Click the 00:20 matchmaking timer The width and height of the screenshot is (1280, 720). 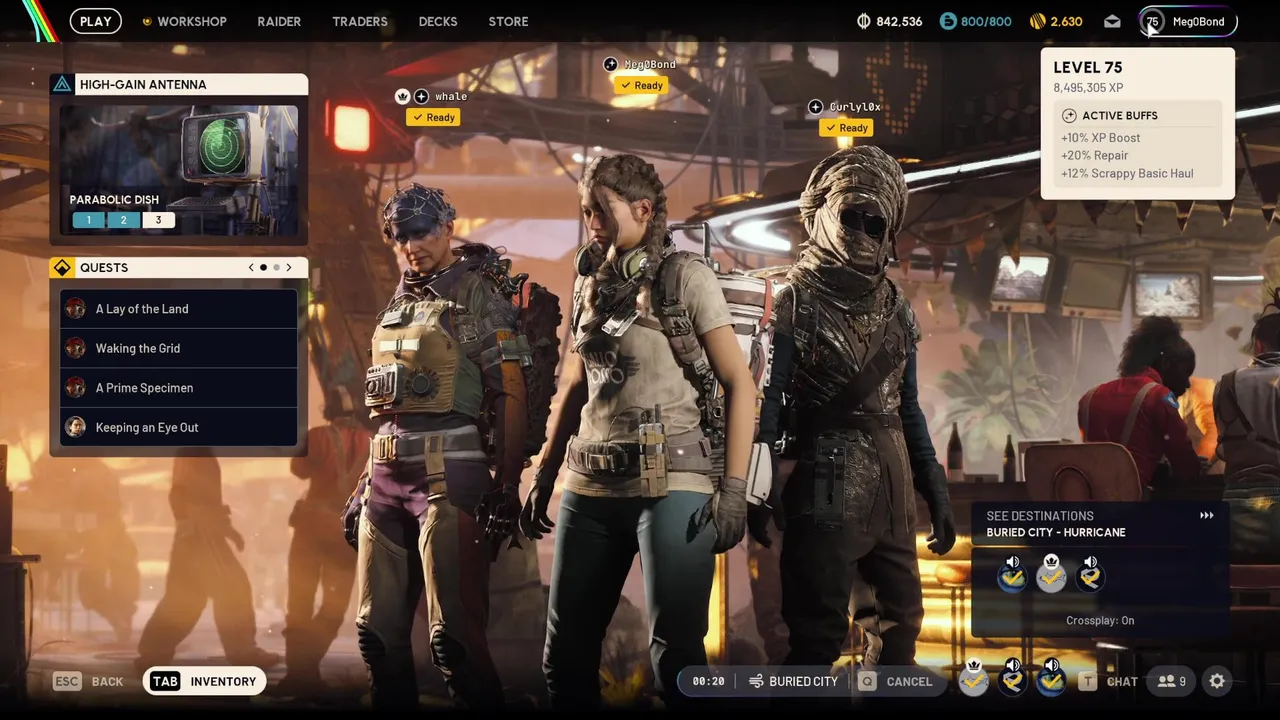click(x=708, y=682)
